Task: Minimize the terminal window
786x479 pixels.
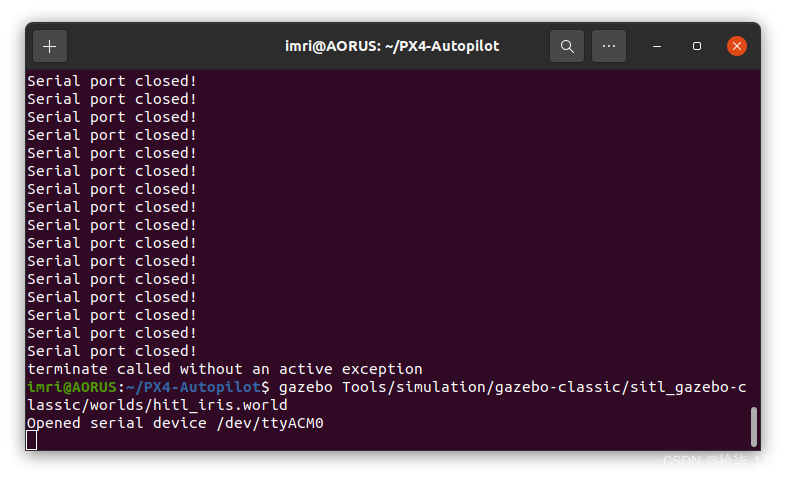Action: tap(658, 46)
